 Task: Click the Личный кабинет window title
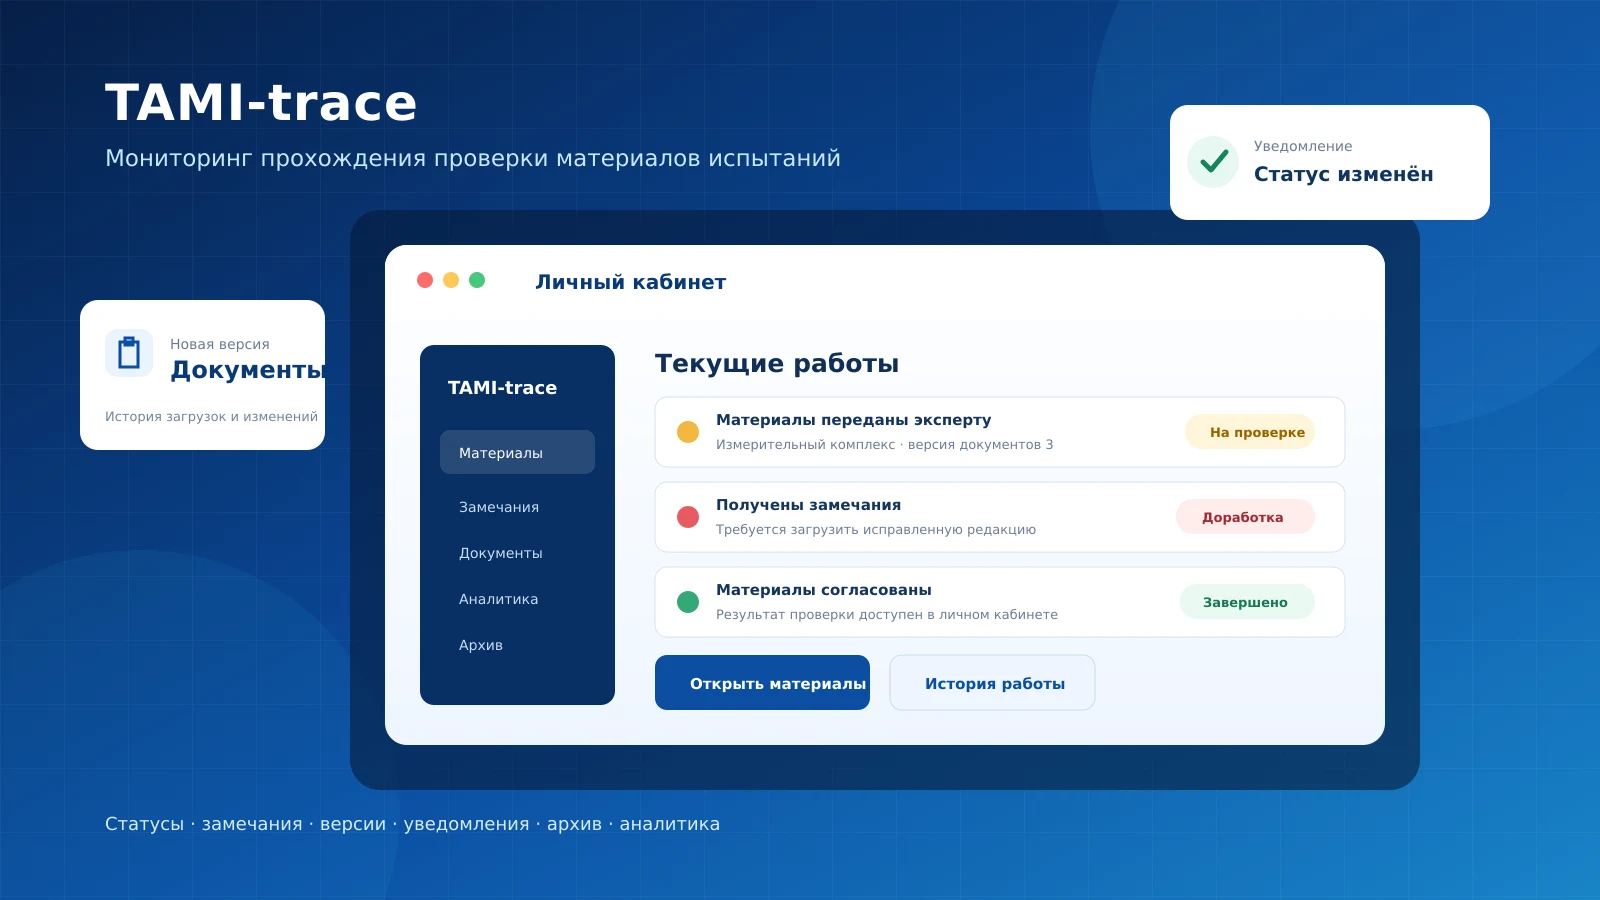tap(631, 282)
